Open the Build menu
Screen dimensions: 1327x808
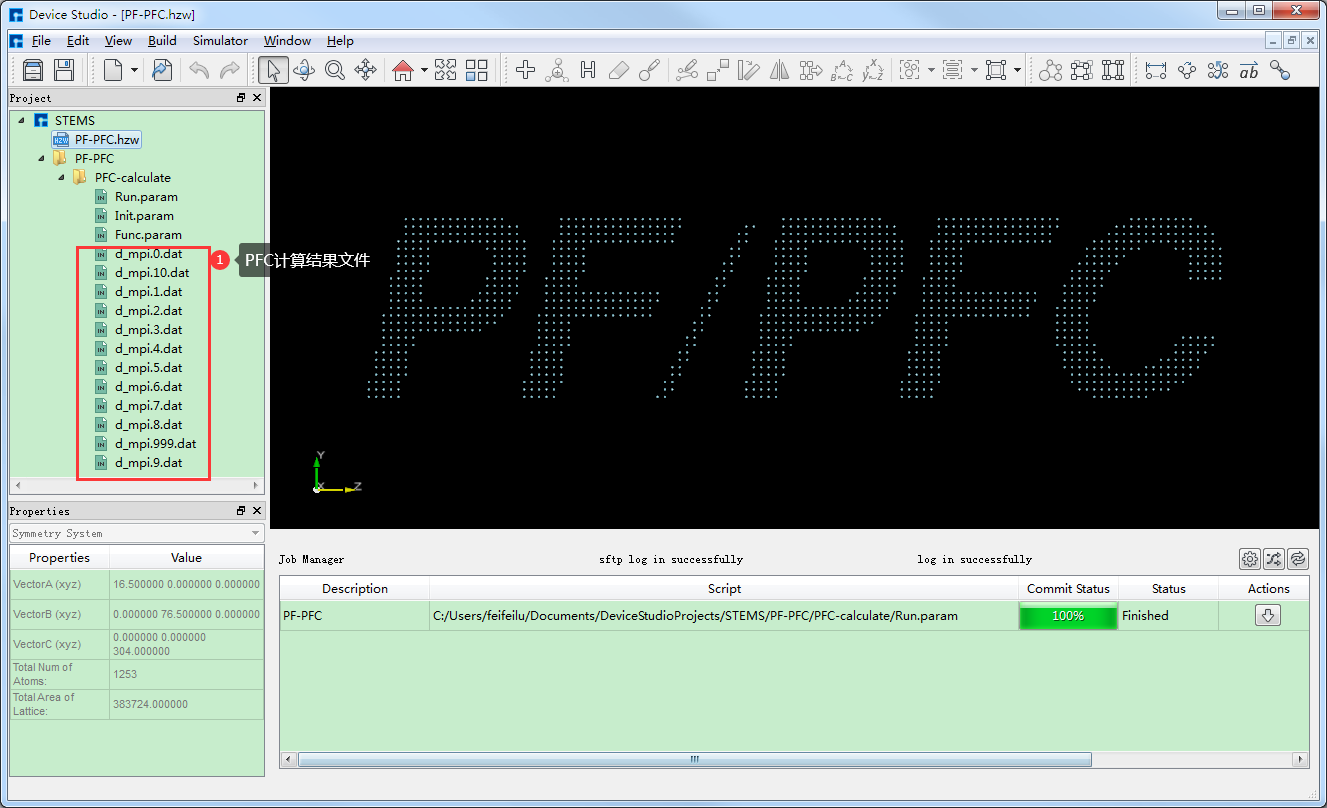(x=162, y=41)
